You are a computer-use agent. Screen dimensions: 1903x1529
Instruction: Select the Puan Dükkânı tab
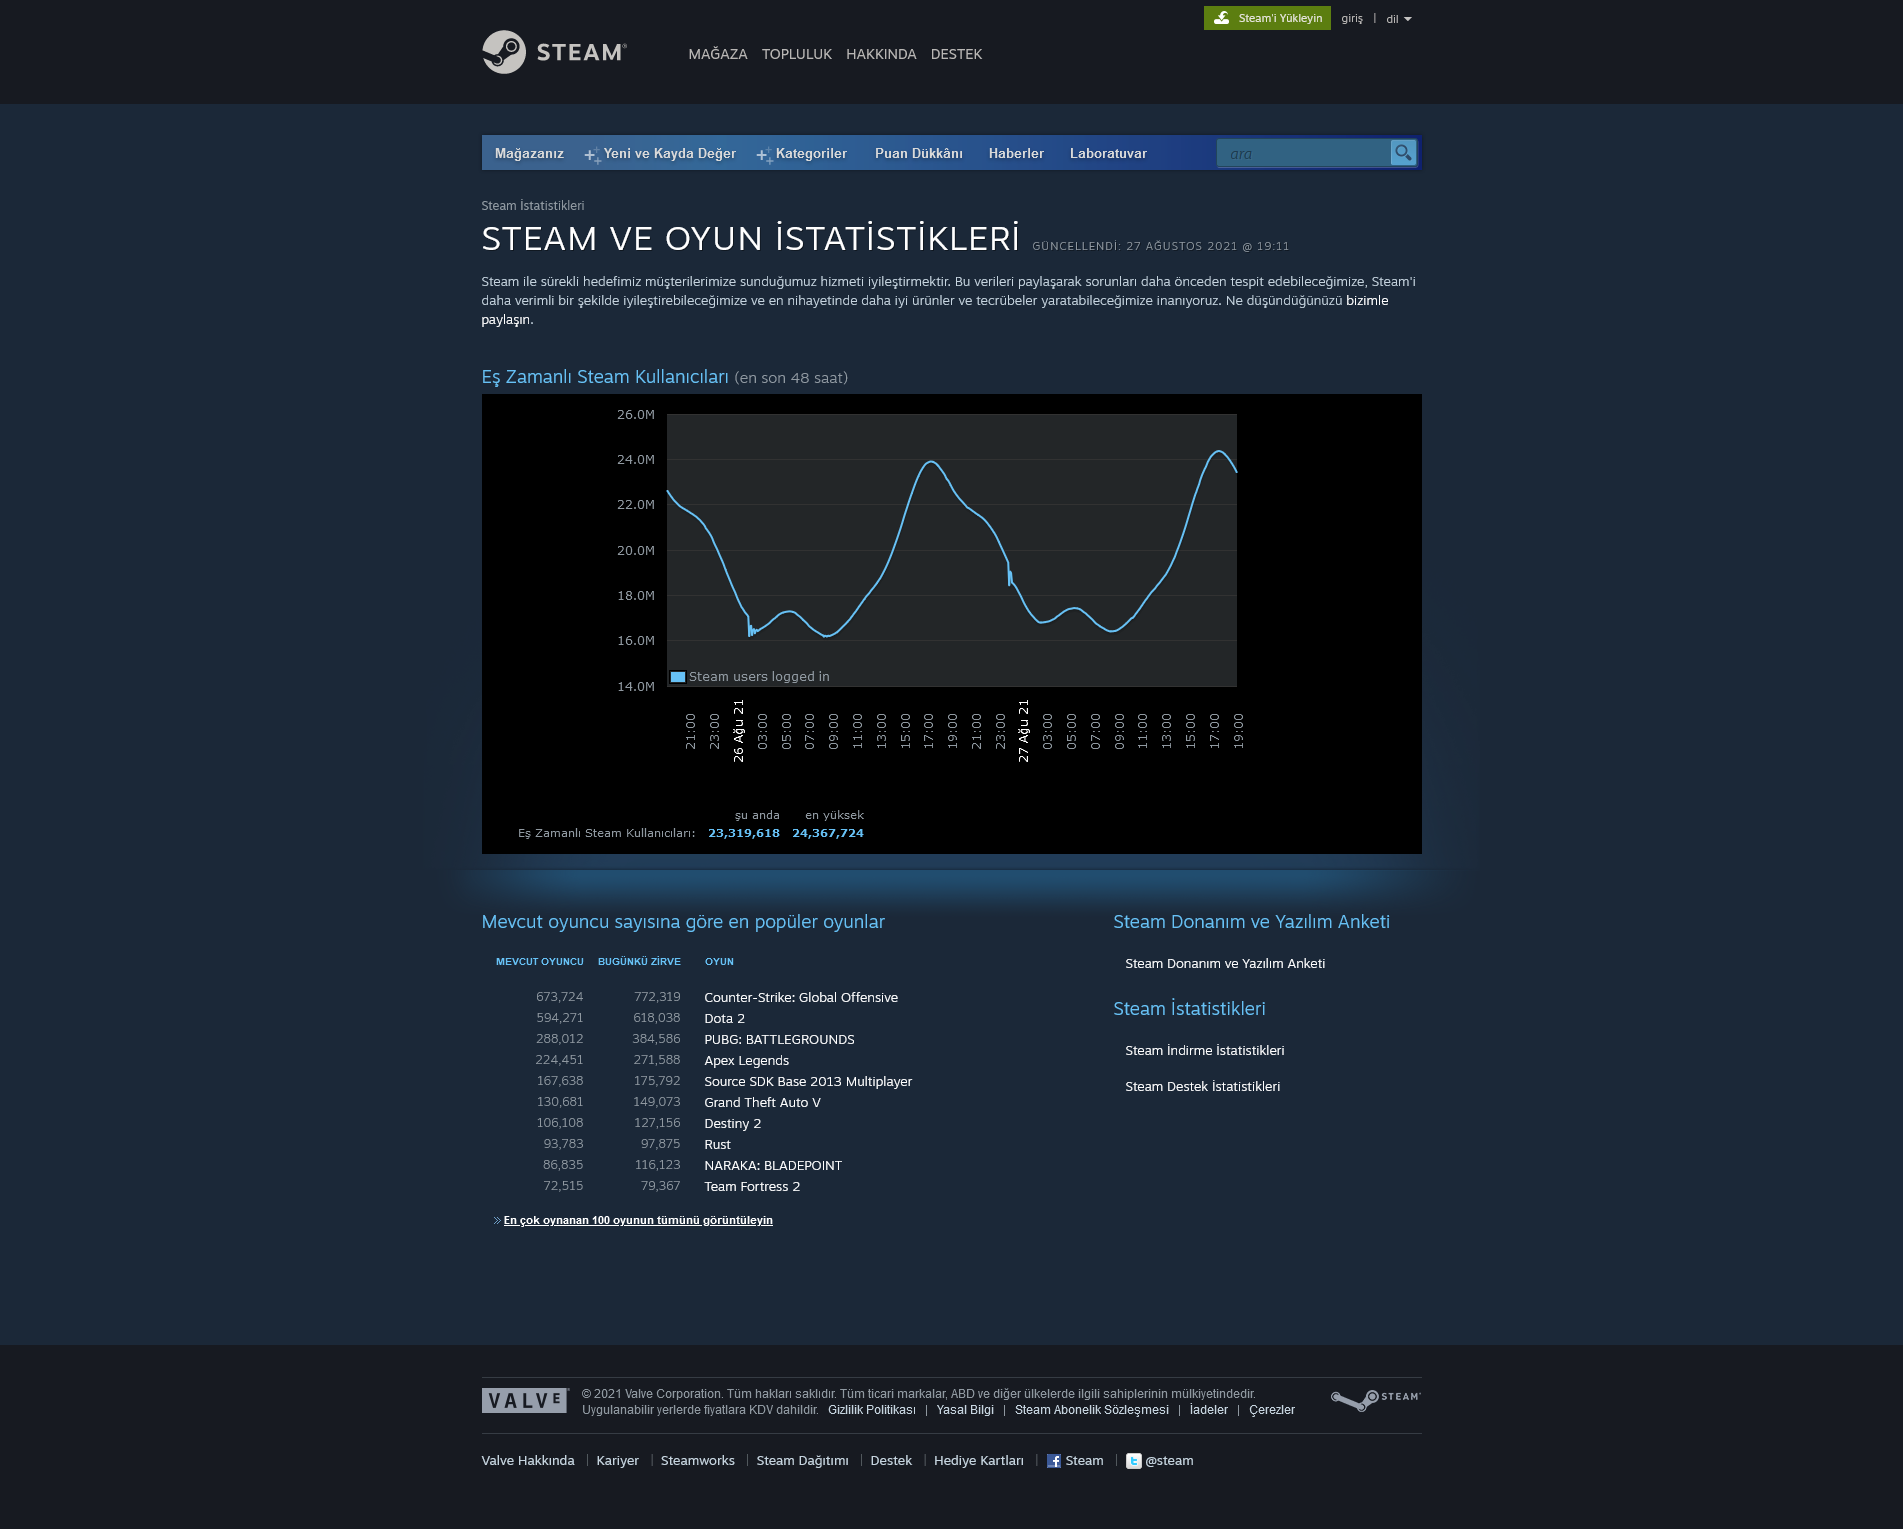(919, 153)
